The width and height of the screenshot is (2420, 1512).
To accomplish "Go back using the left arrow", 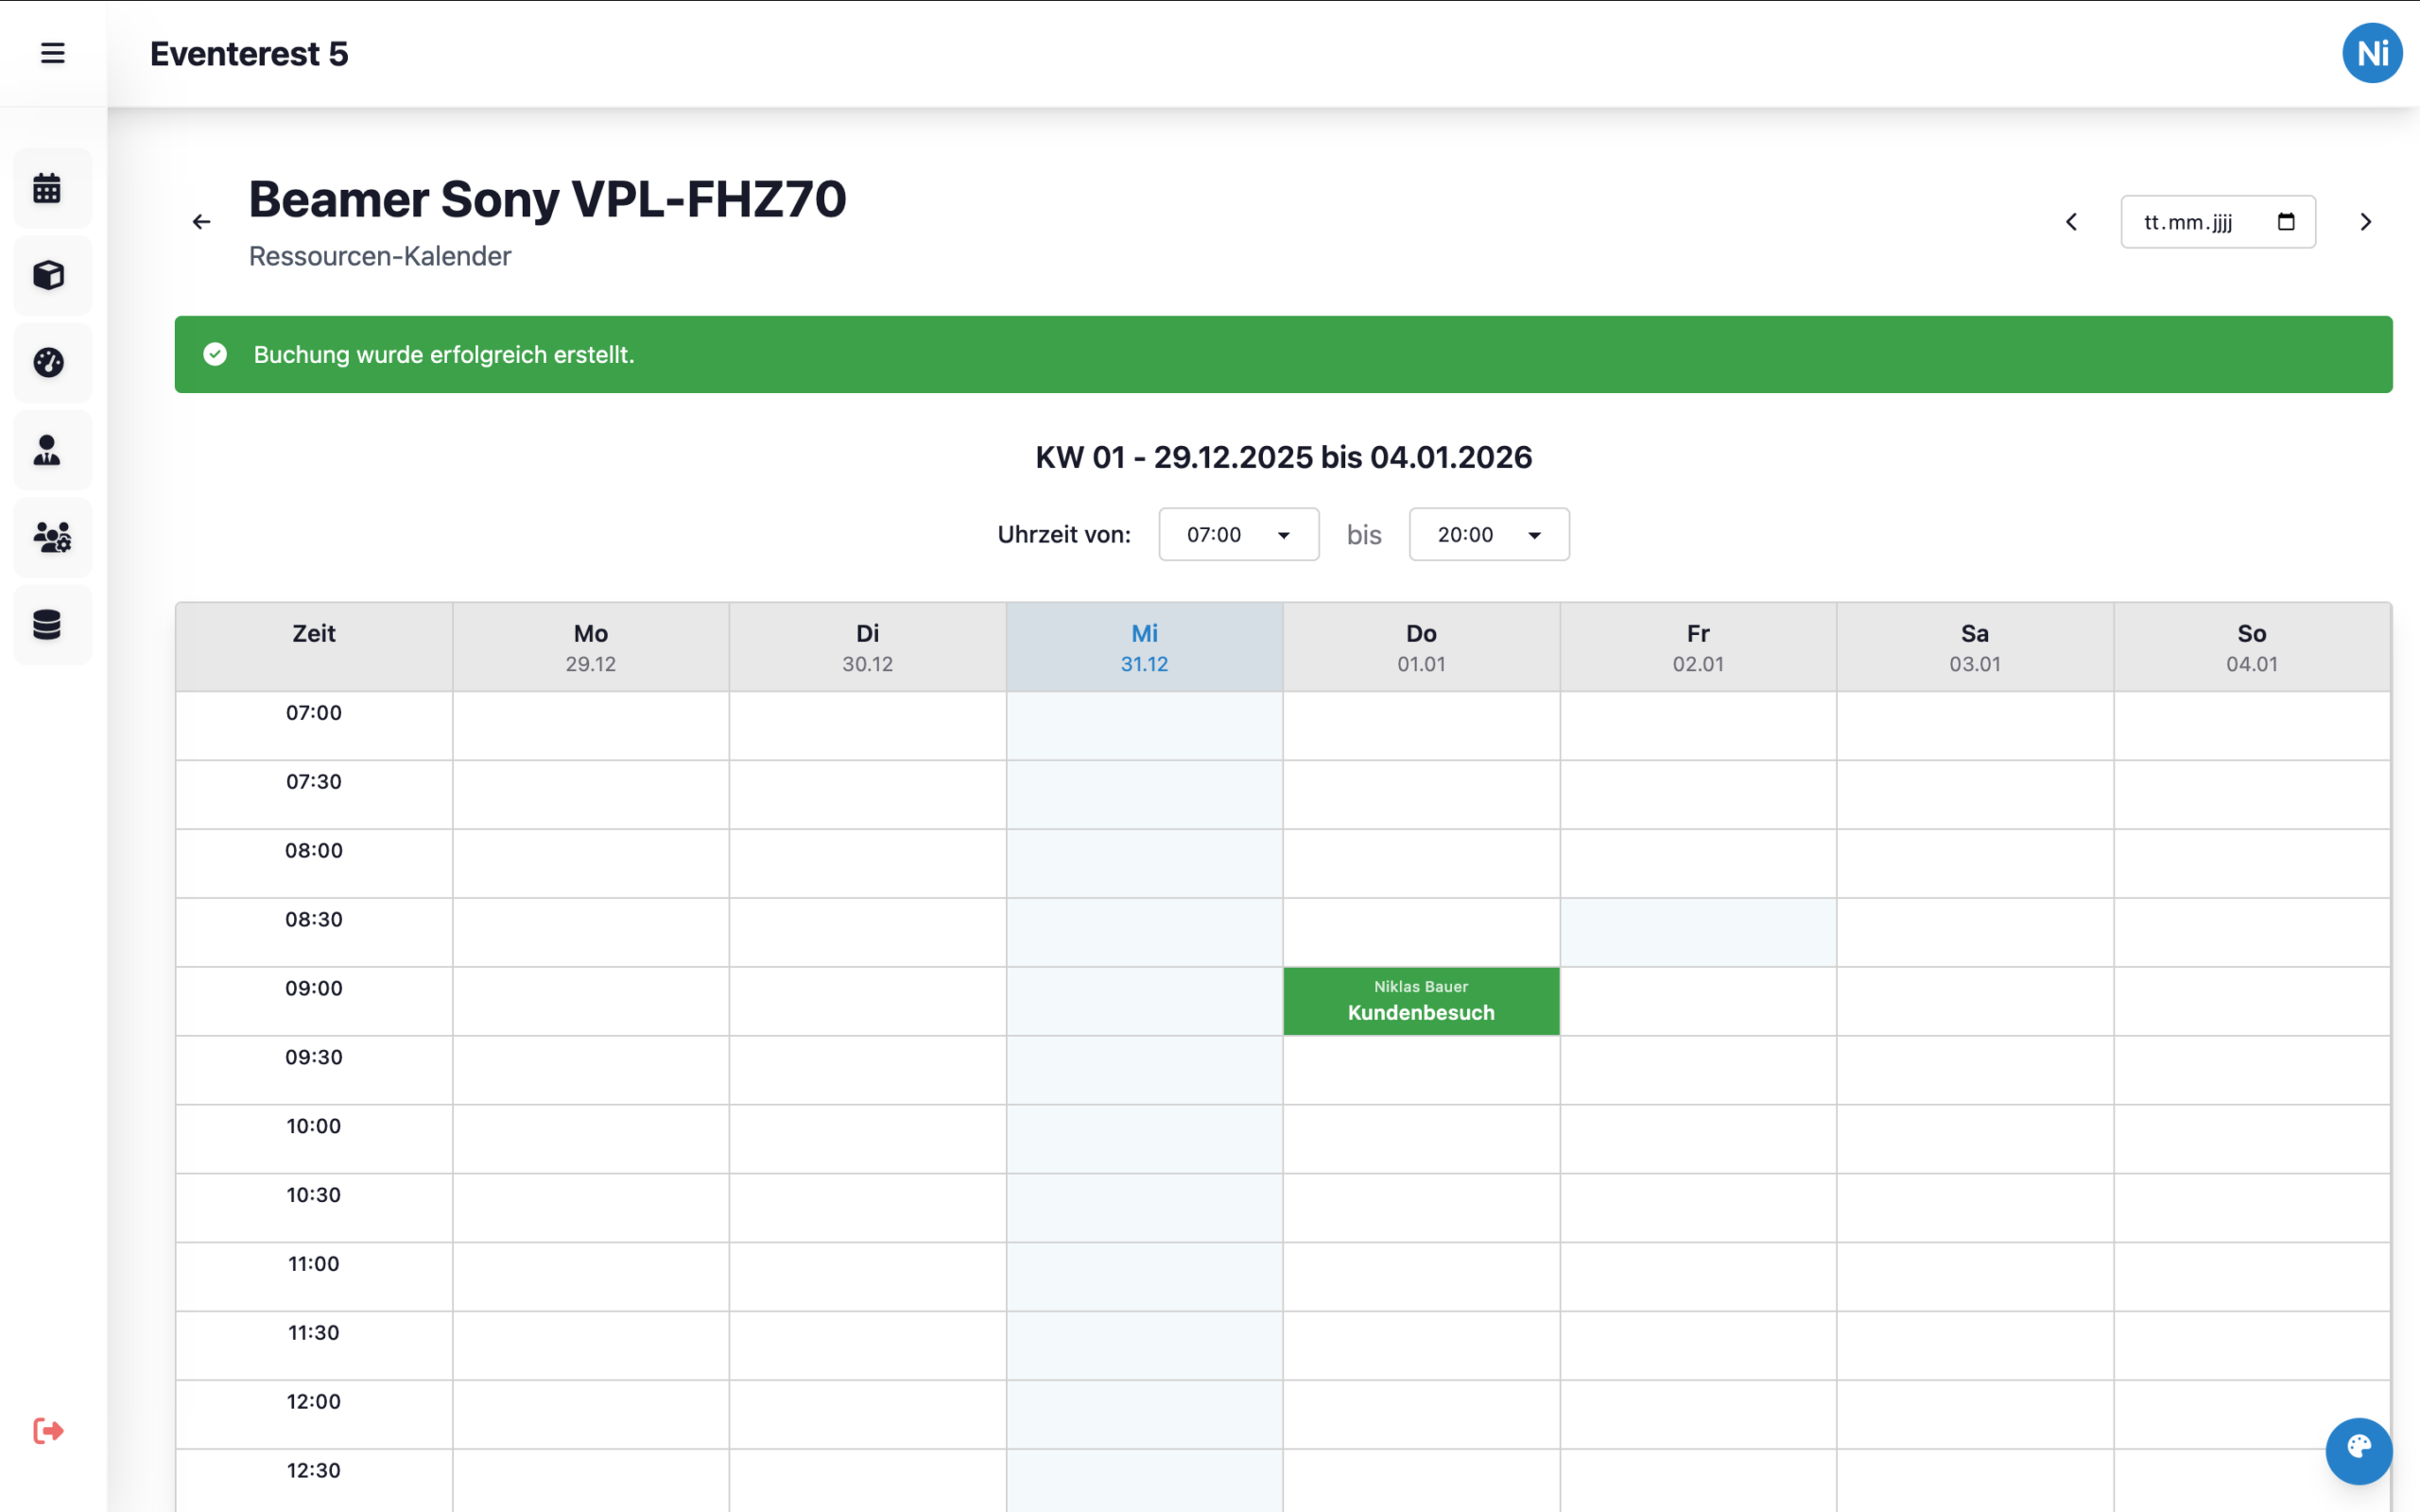I will (201, 222).
